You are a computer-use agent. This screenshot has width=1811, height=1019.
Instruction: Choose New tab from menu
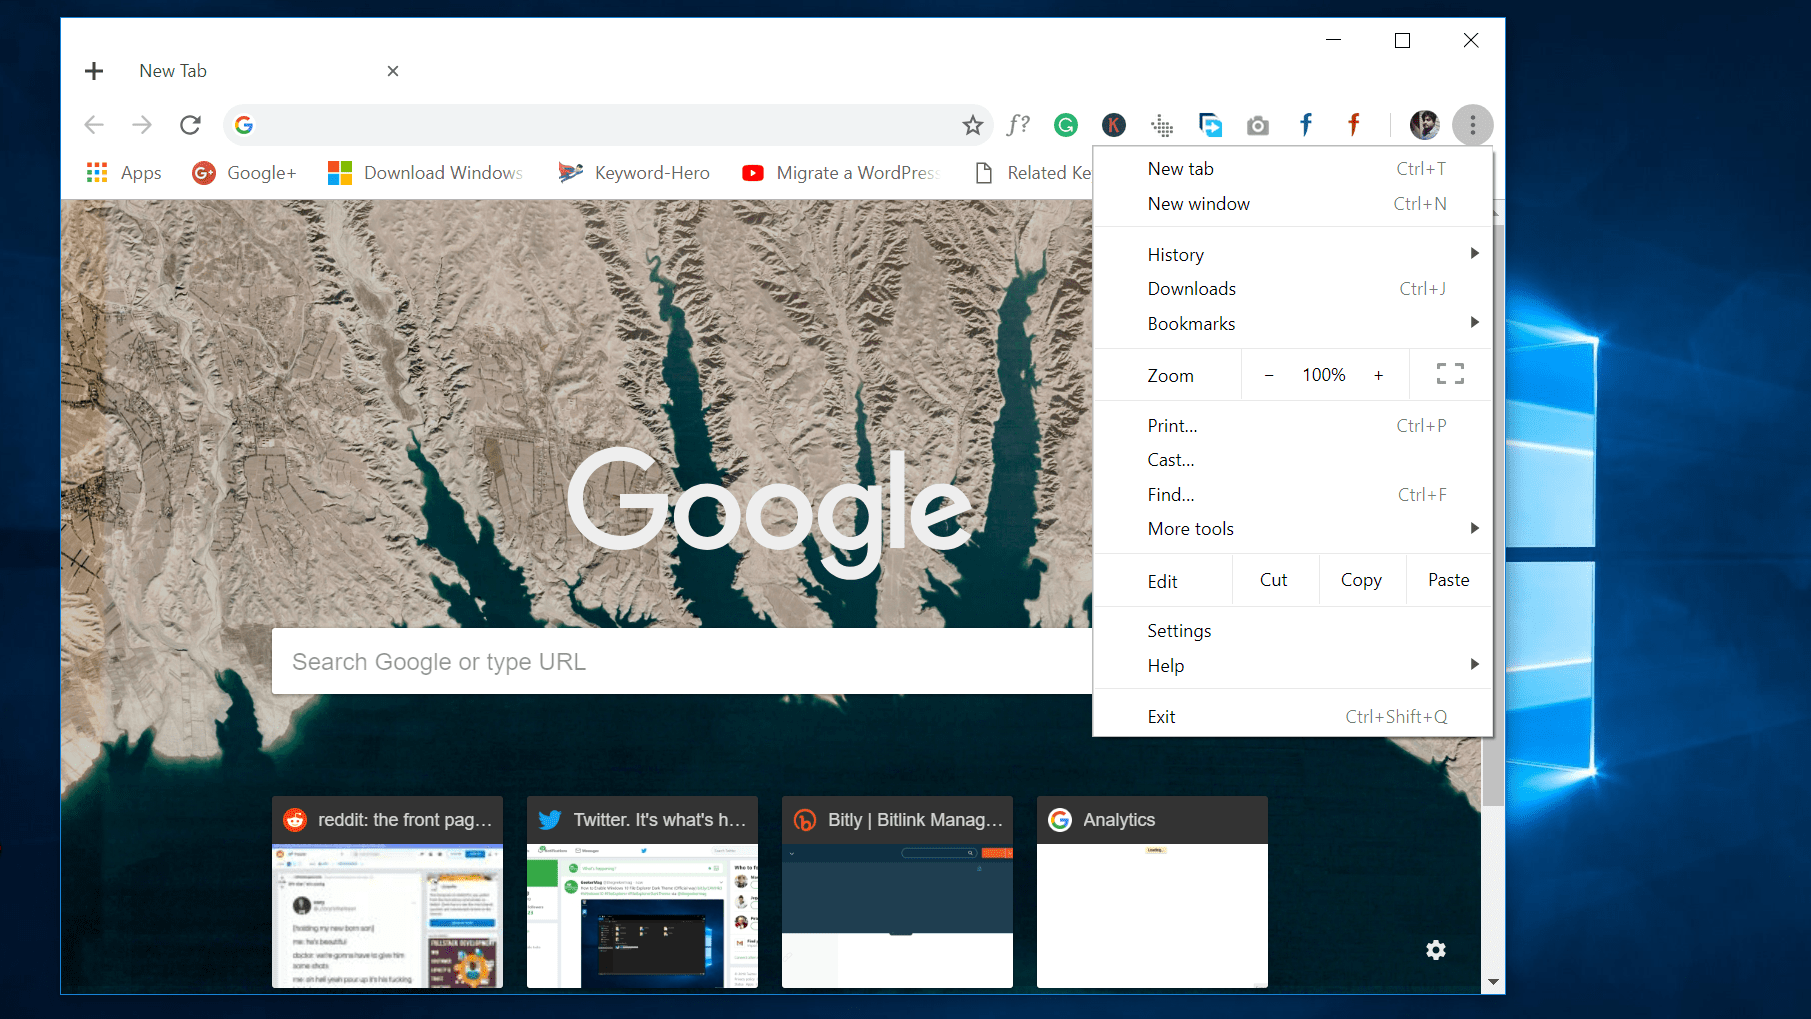point(1293,169)
